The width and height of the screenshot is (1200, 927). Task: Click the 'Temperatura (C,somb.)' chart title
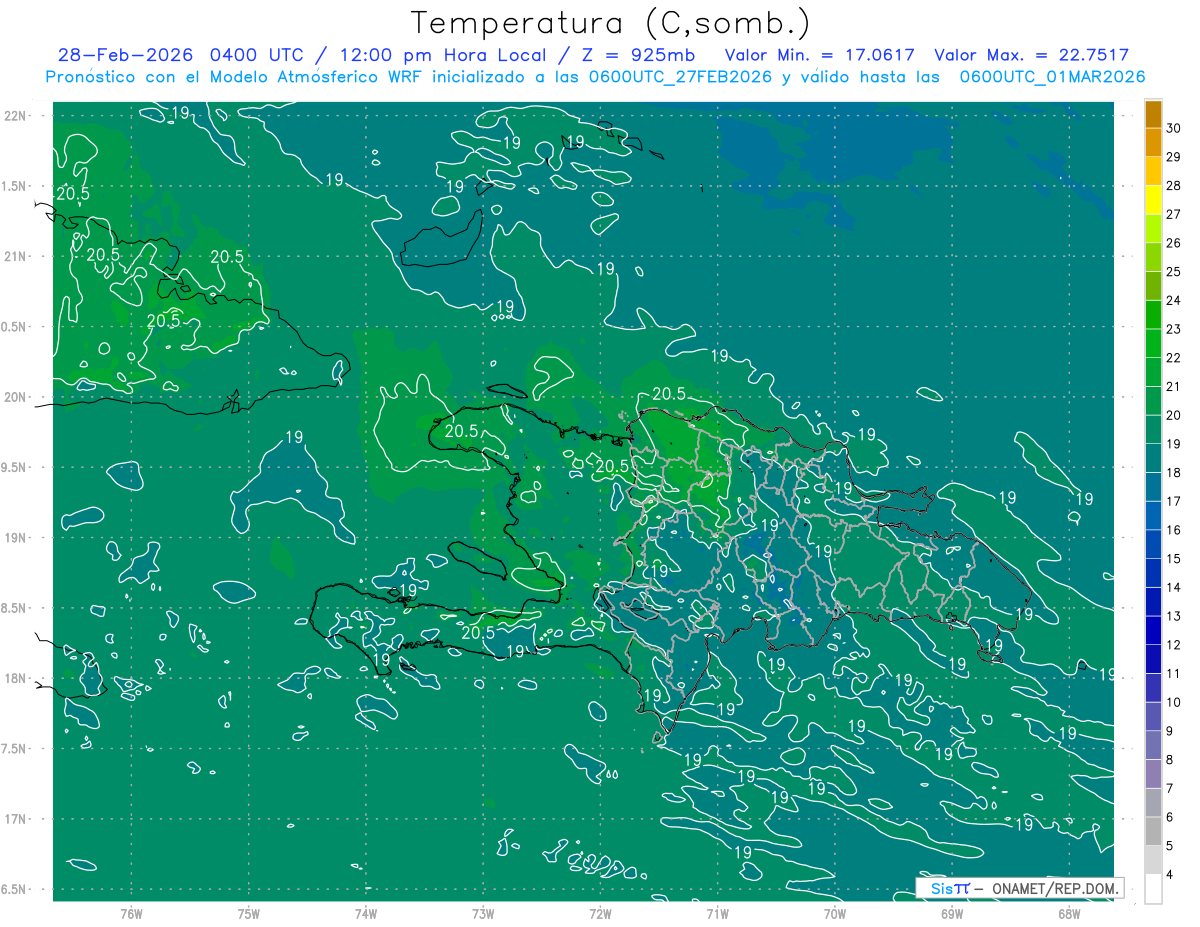coord(611,24)
